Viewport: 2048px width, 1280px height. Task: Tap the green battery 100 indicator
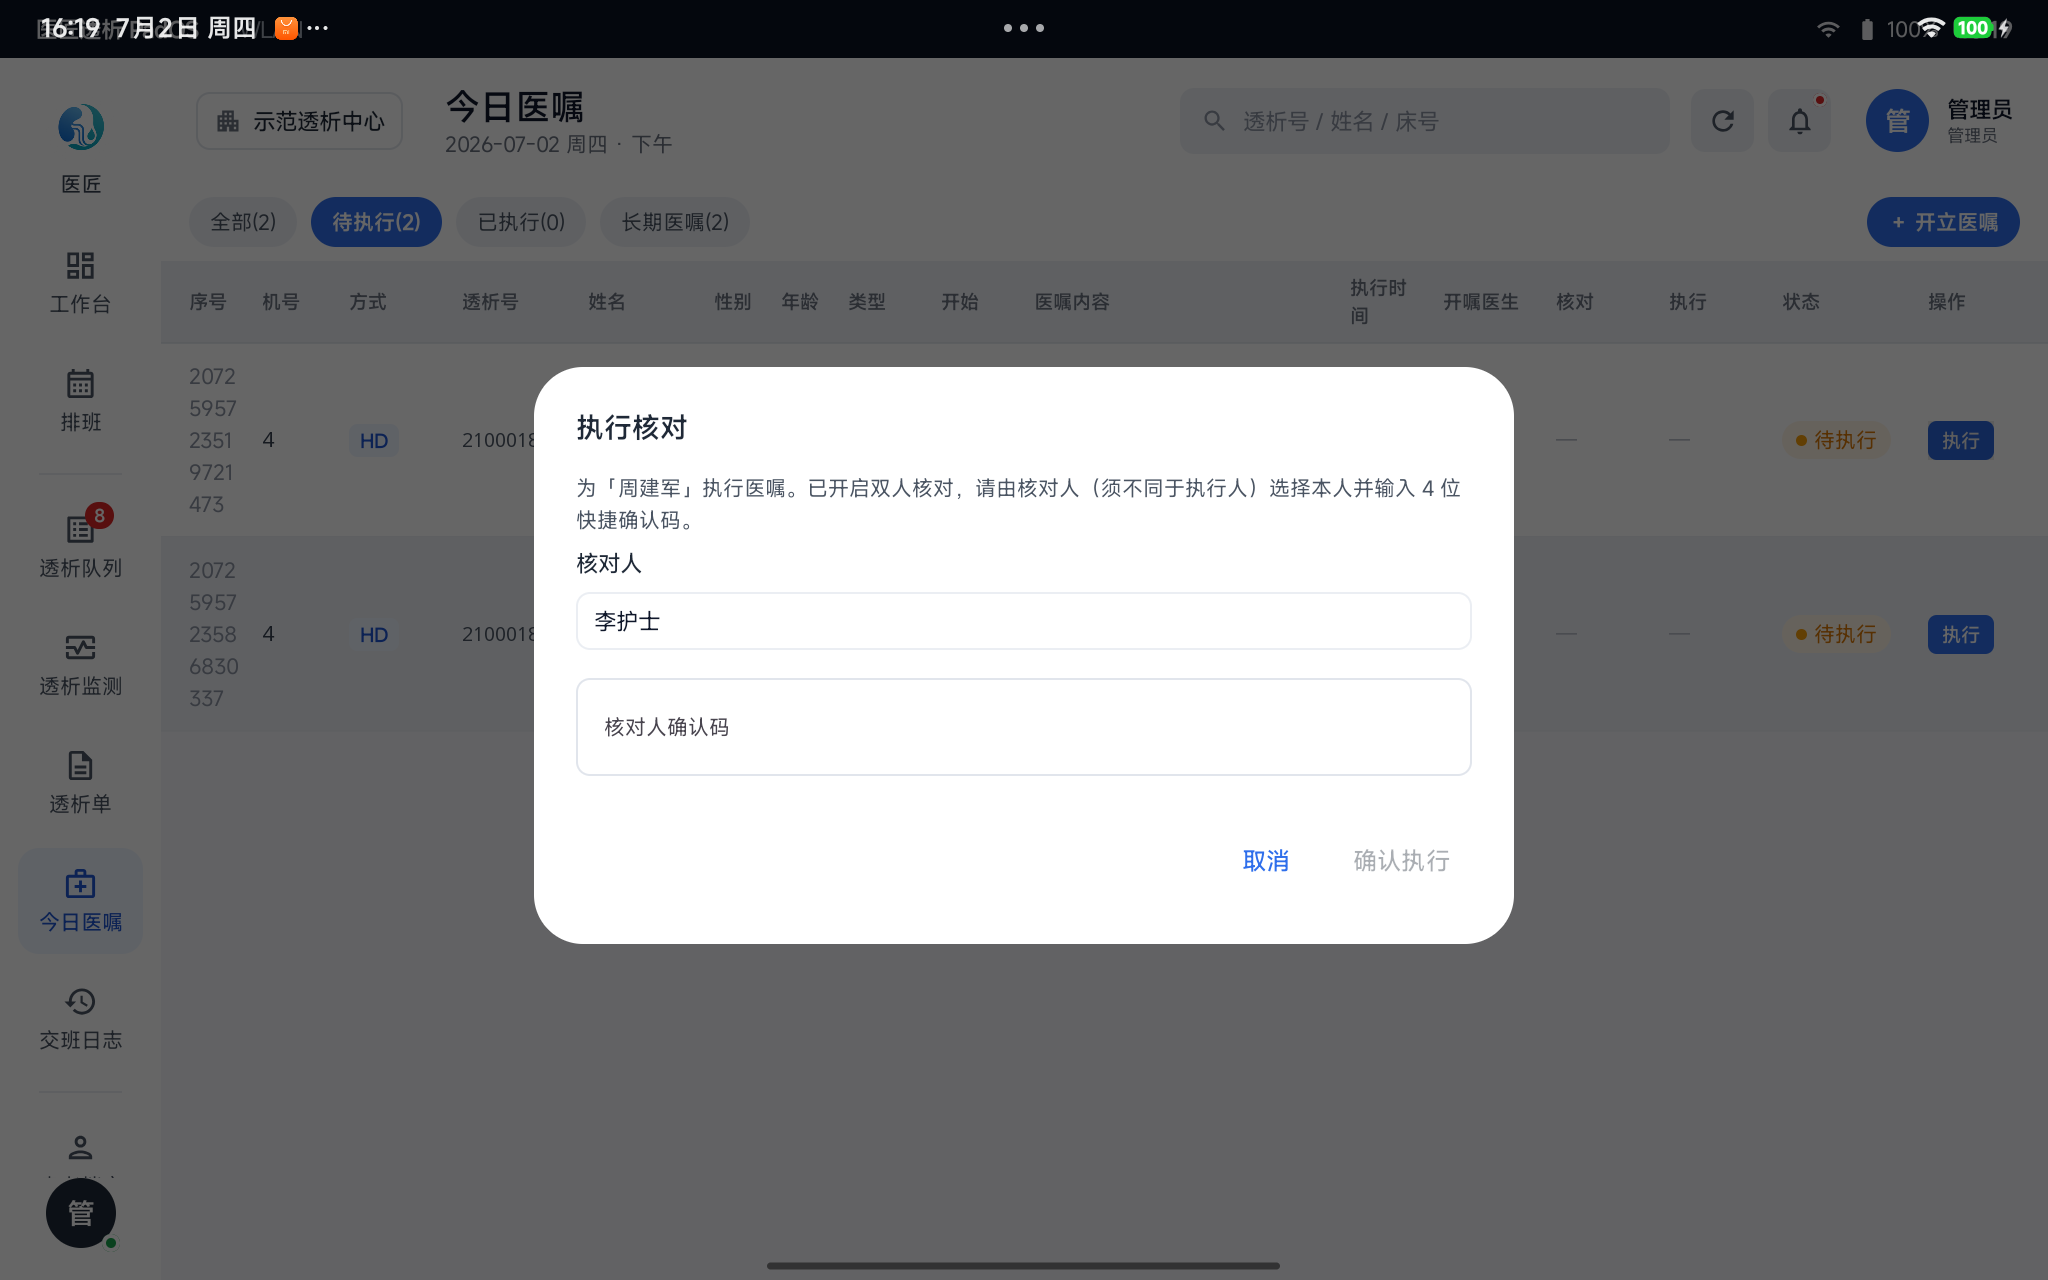[x=1973, y=28]
